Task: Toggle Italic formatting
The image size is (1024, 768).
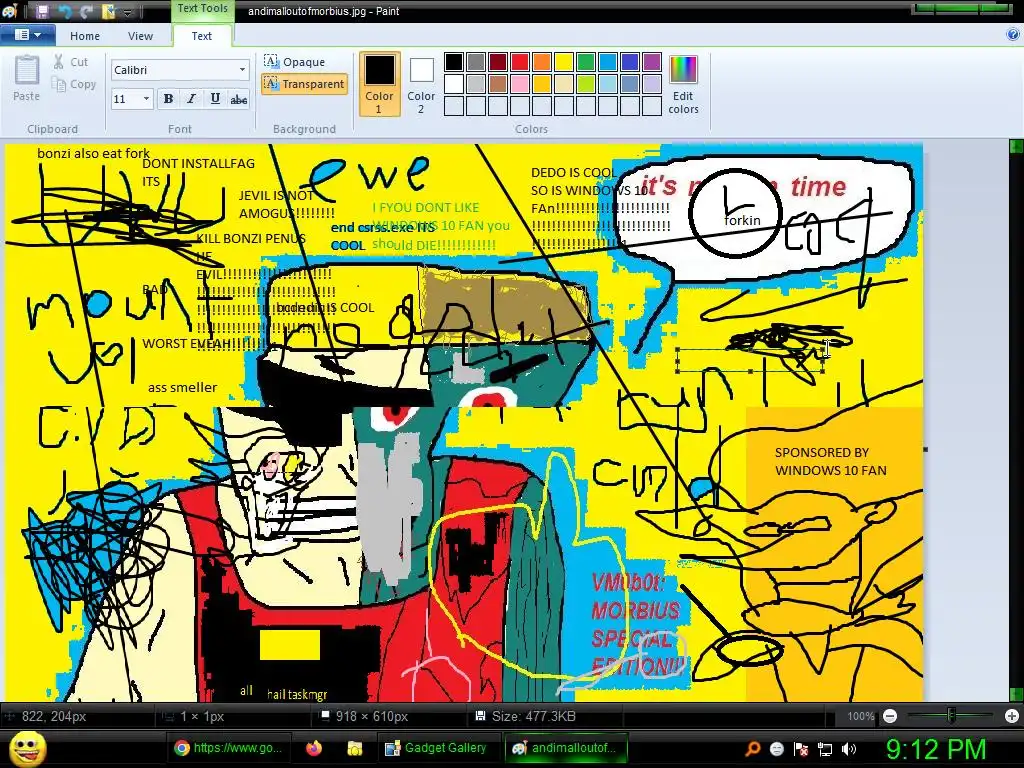Action: 191,99
